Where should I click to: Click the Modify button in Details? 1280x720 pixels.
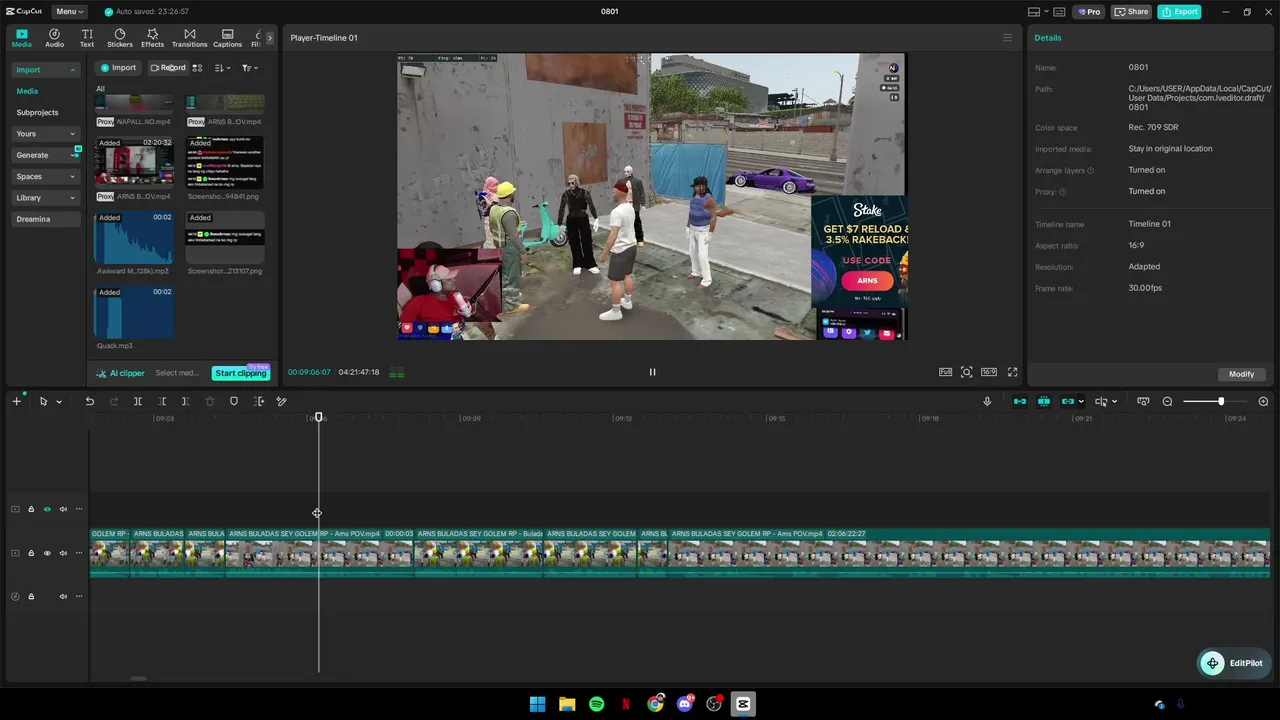click(x=1241, y=374)
